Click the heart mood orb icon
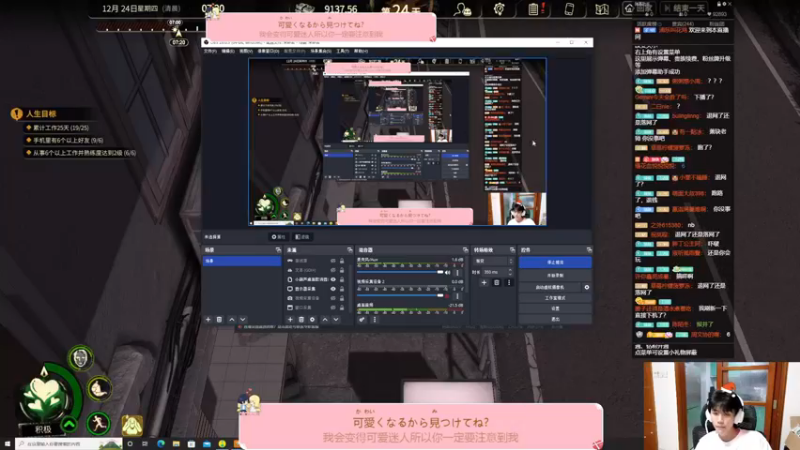 point(45,396)
